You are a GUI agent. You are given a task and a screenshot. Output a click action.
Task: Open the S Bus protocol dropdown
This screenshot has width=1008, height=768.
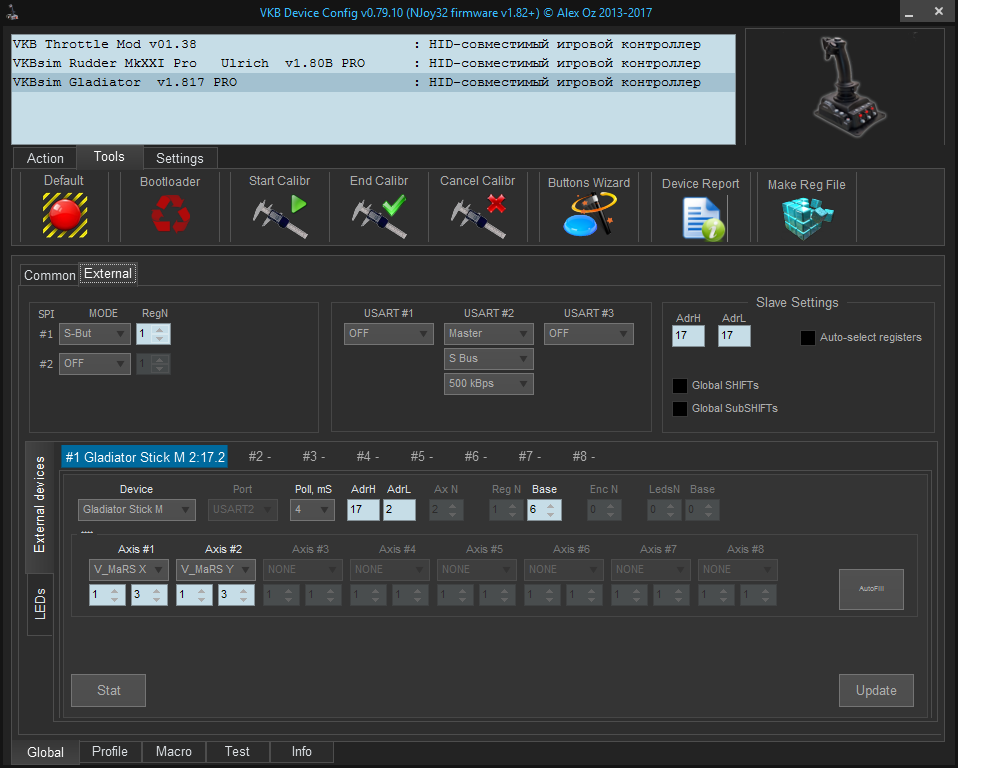point(489,359)
